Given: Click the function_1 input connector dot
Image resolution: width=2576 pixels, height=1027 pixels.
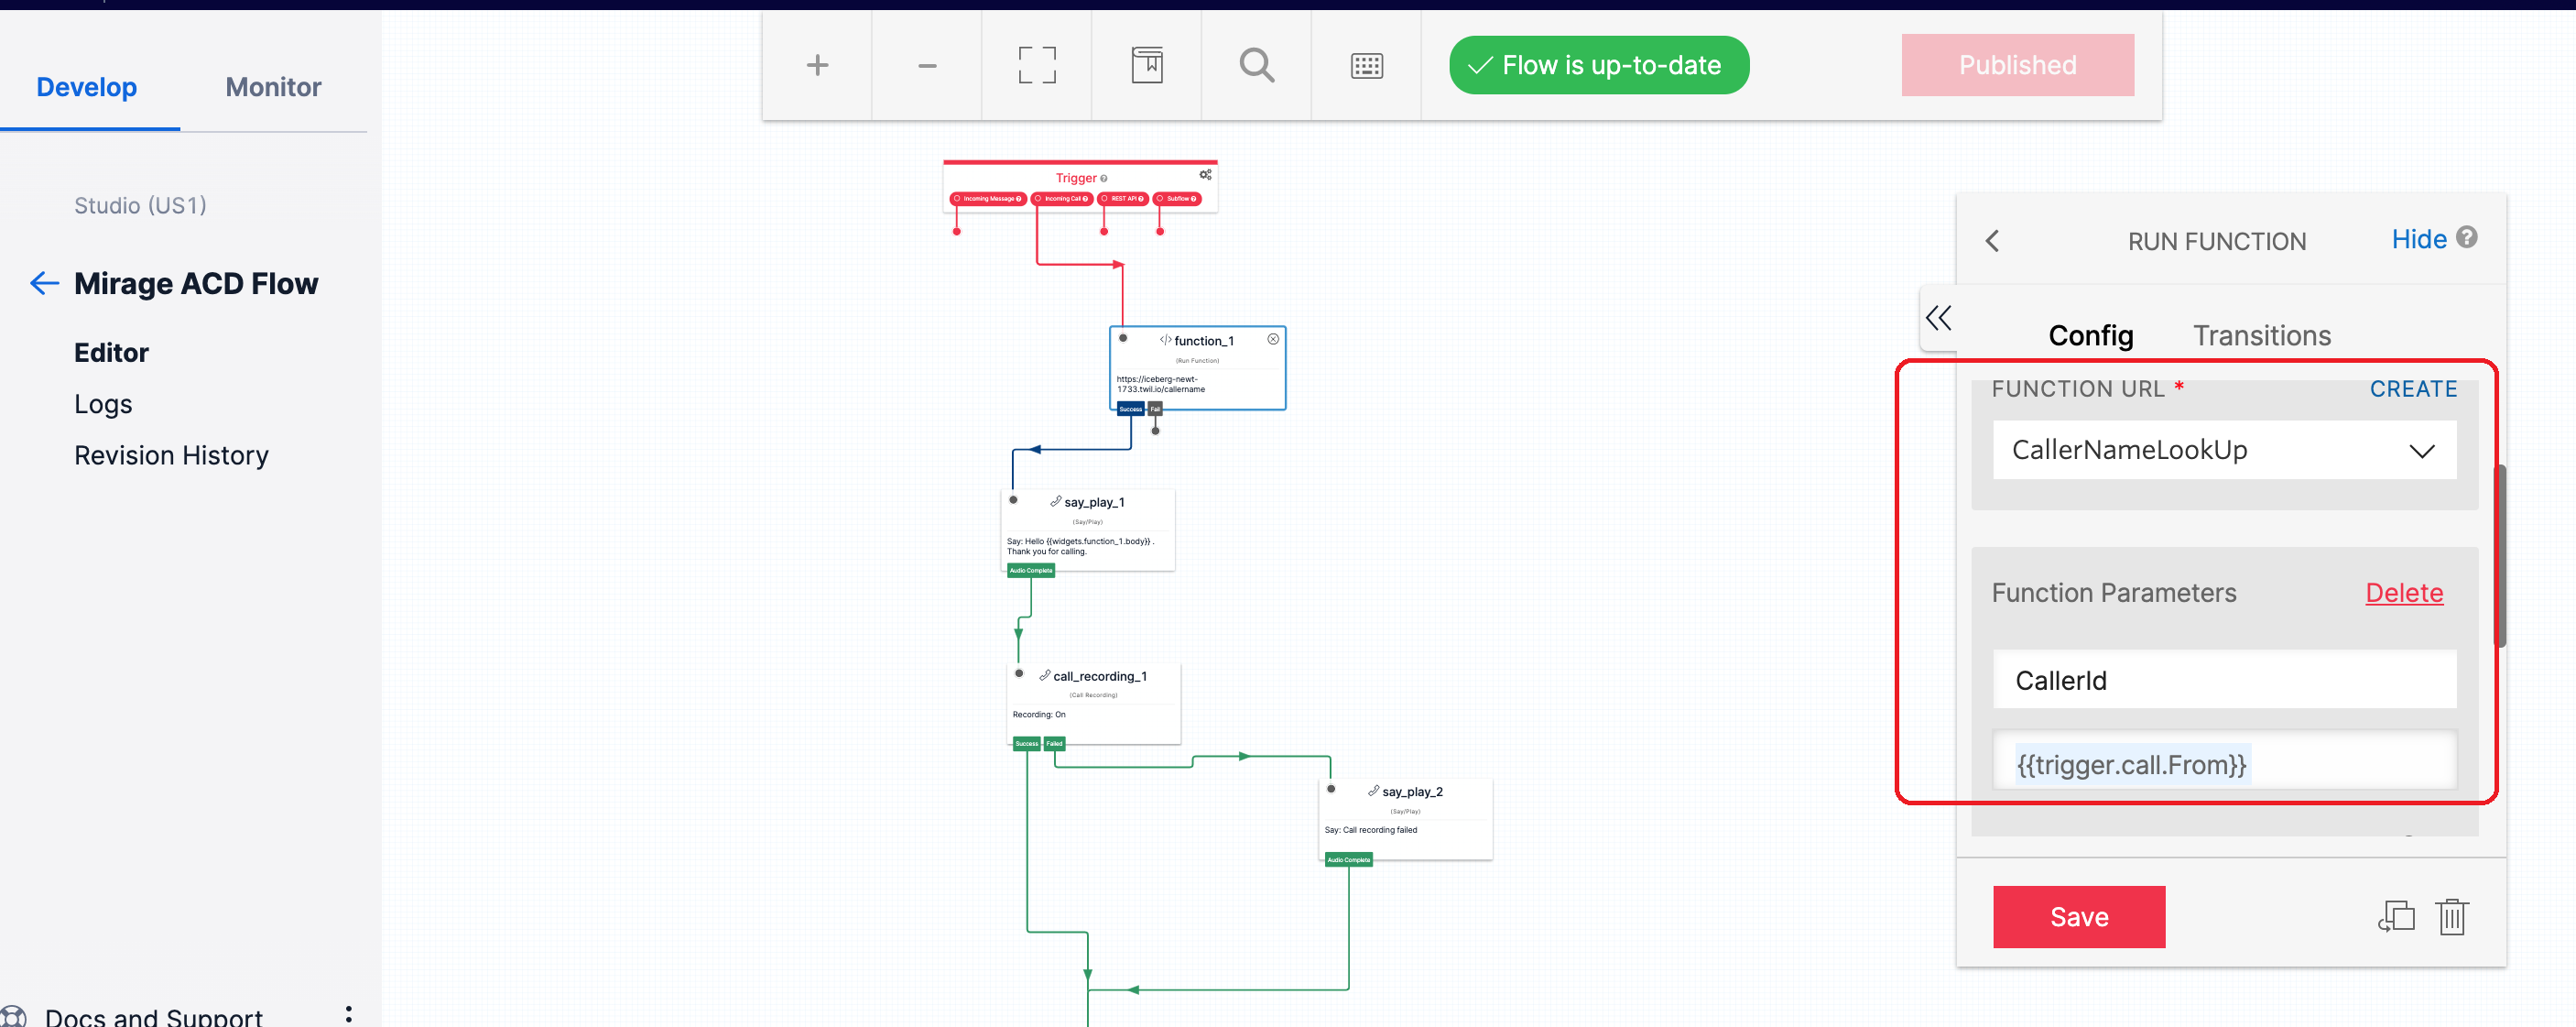Looking at the screenshot, I should pos(1123,337).
